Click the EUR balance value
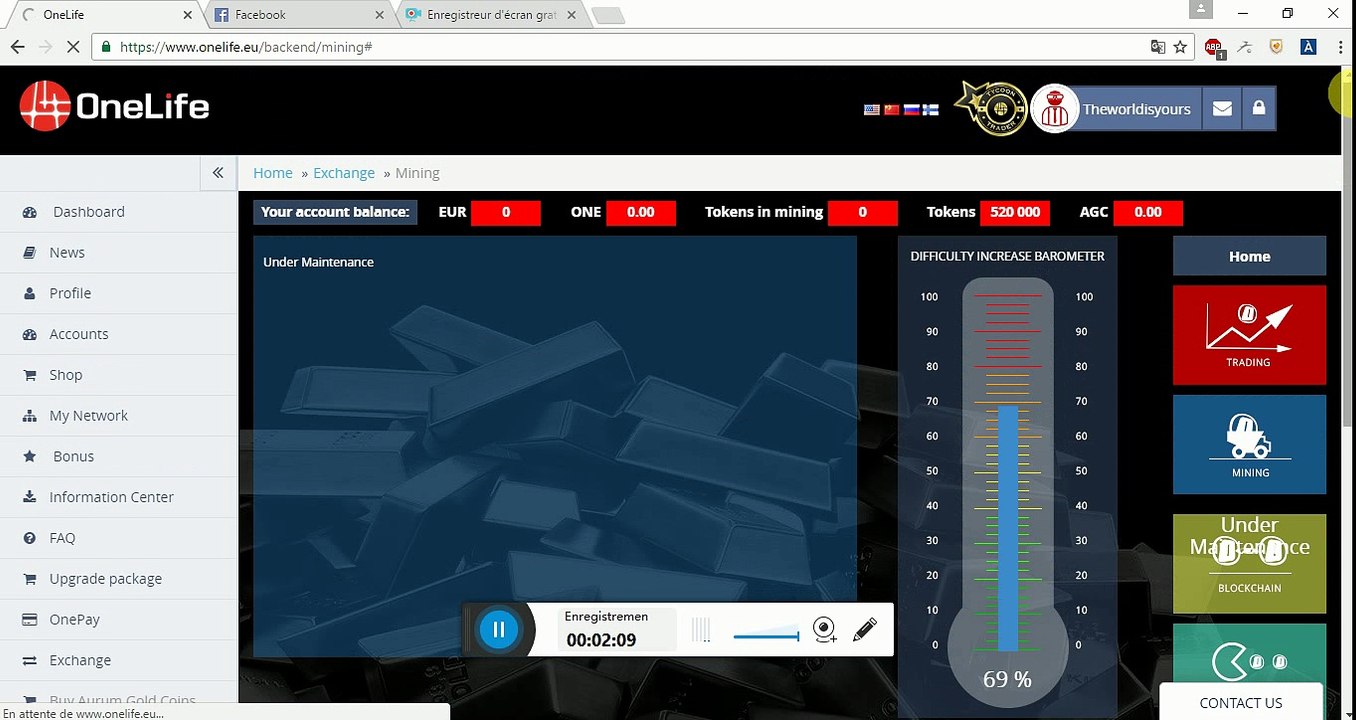The image size is (1356, 720). click(x=506, y=212)
